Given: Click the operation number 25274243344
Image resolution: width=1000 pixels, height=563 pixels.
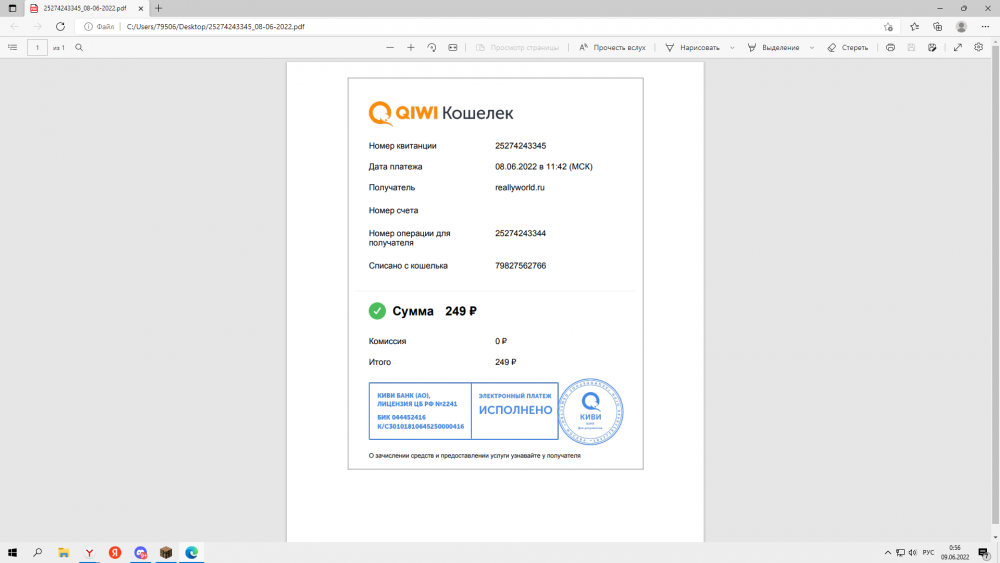Looking at the screenshot, I should (520, 233).
